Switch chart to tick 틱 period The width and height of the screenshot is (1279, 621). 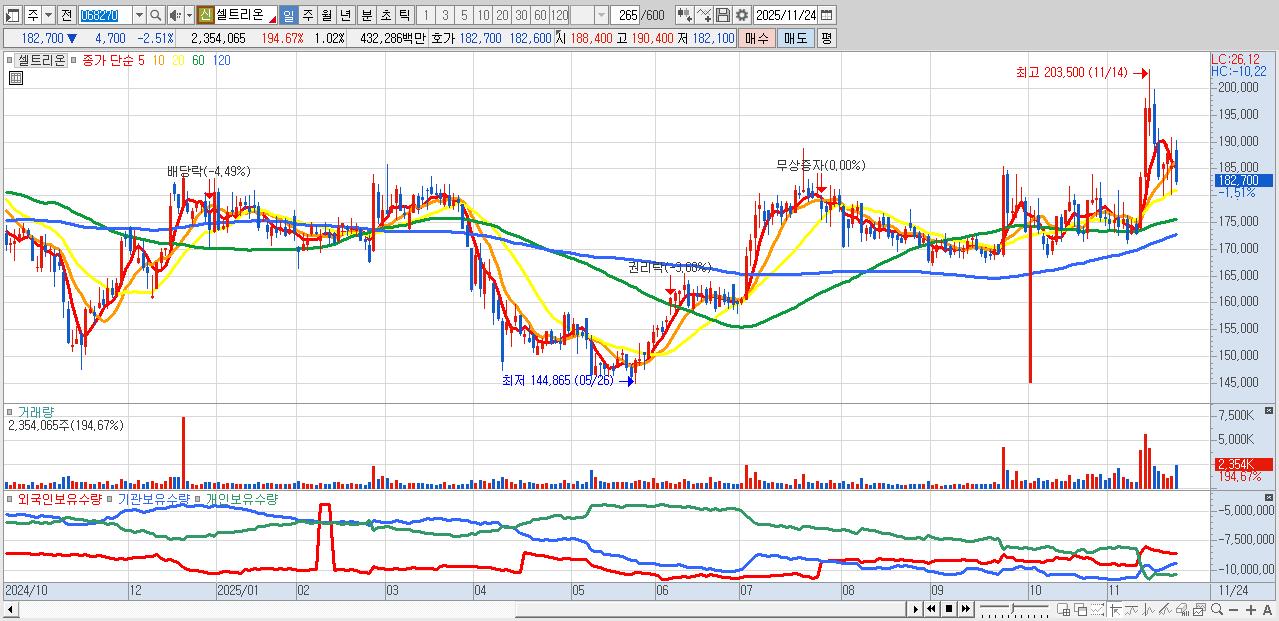click(x=404, y=15)
